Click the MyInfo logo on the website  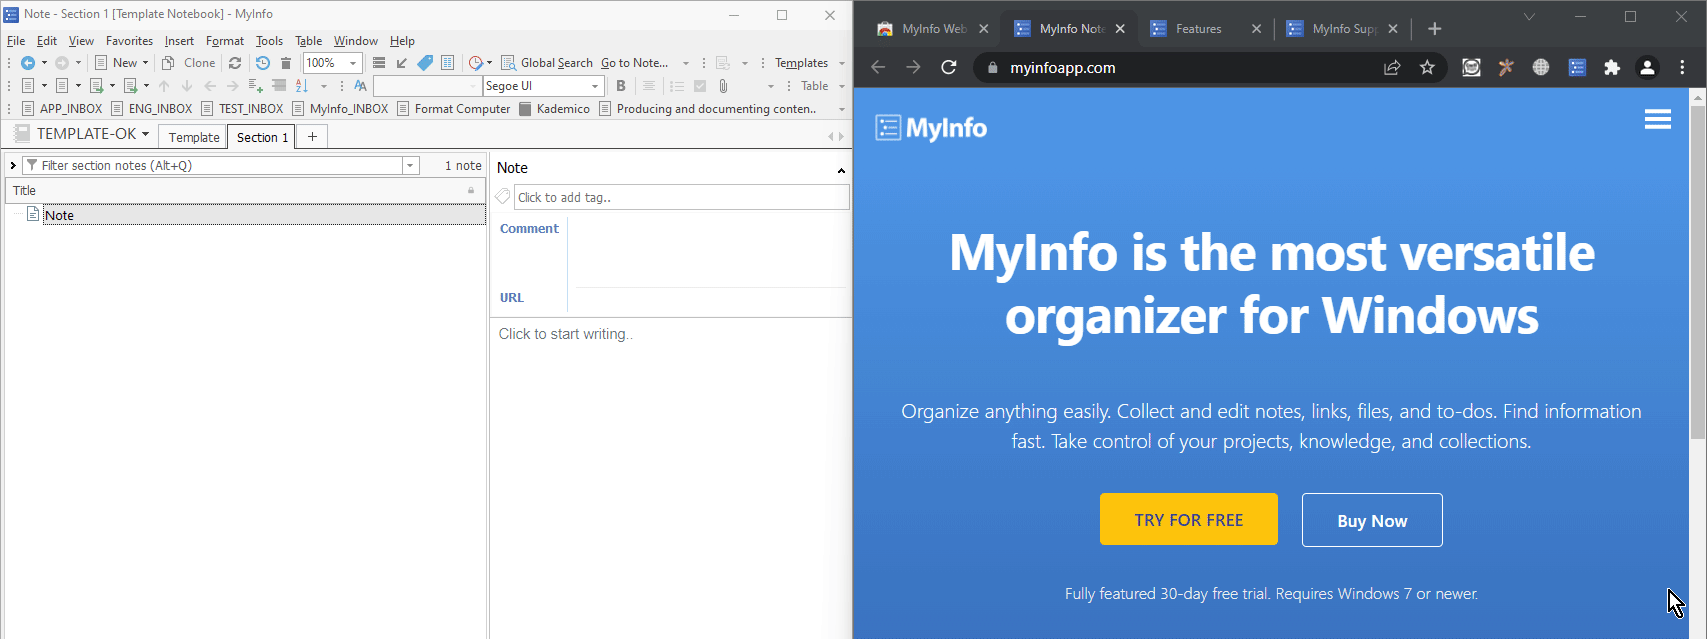931,128
